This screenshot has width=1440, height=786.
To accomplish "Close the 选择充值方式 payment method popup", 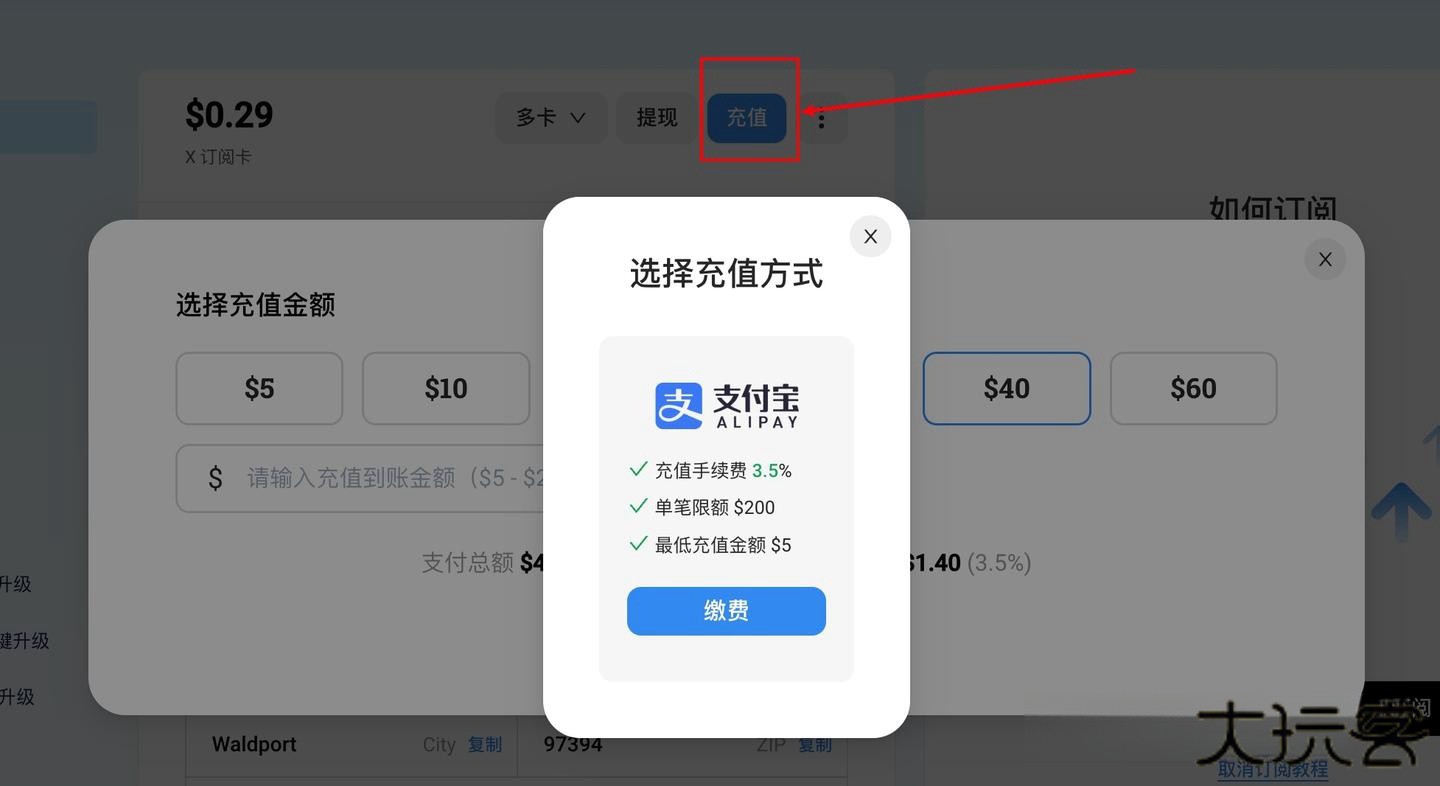I will pyautogui.click(x=870, y=237).
